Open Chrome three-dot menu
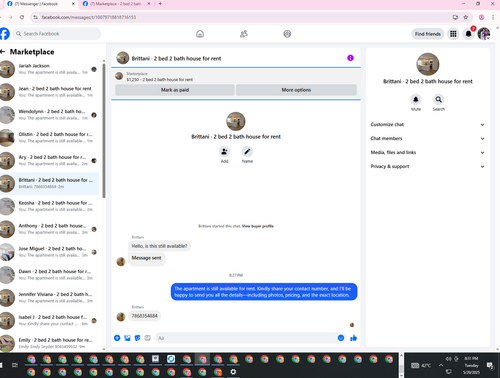 pyautogui.click(x=493, y=17)
